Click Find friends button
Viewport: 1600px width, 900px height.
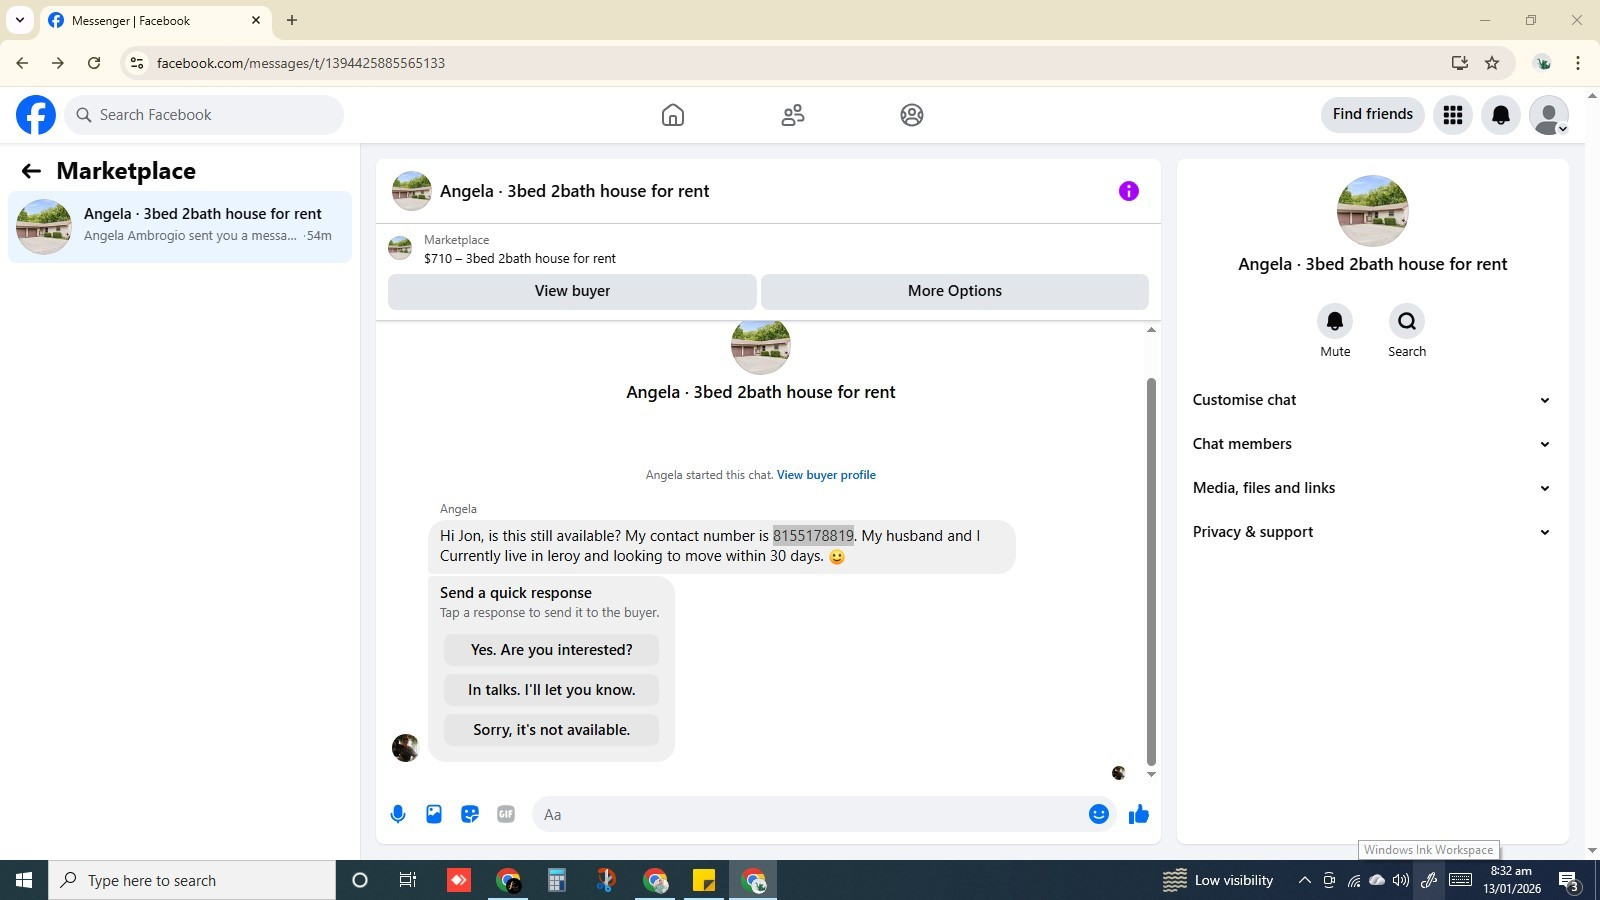(1373, 114)
